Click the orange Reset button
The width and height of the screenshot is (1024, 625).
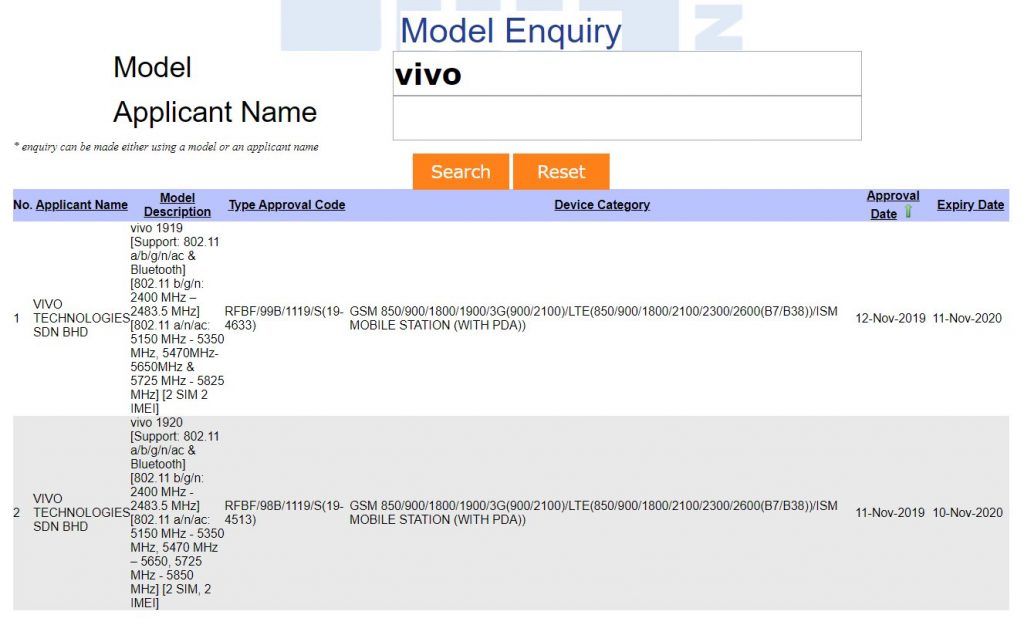point(561,172)
